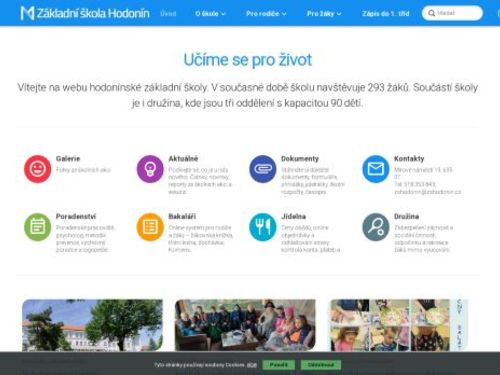Open the purple Aktuálně lightbulb icon
Image resolution: width=500 pixels, height=375 pixels.
(150, 169)
